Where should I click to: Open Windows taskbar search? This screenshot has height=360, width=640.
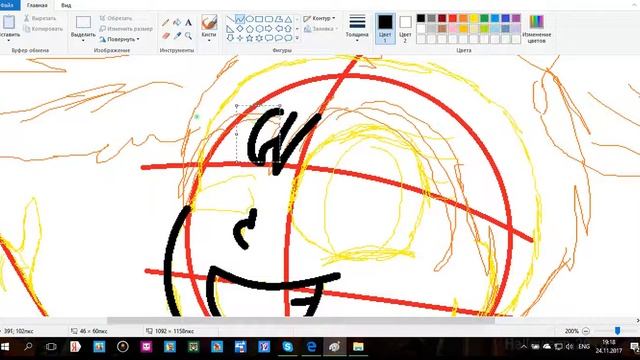point(28,347)
